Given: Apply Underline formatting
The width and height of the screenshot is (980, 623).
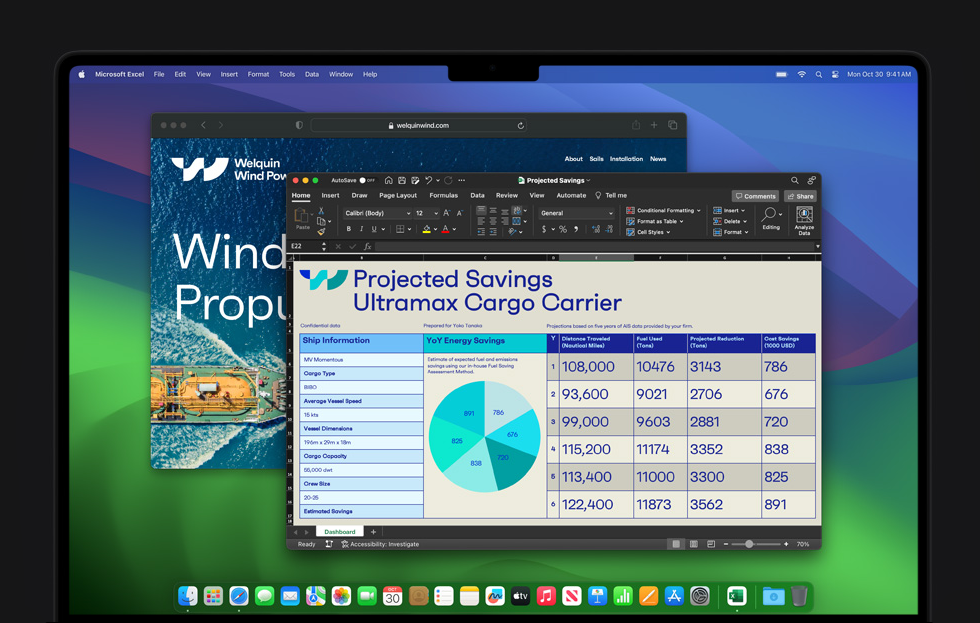Looking at the screenshot, I should click(374, 229).
